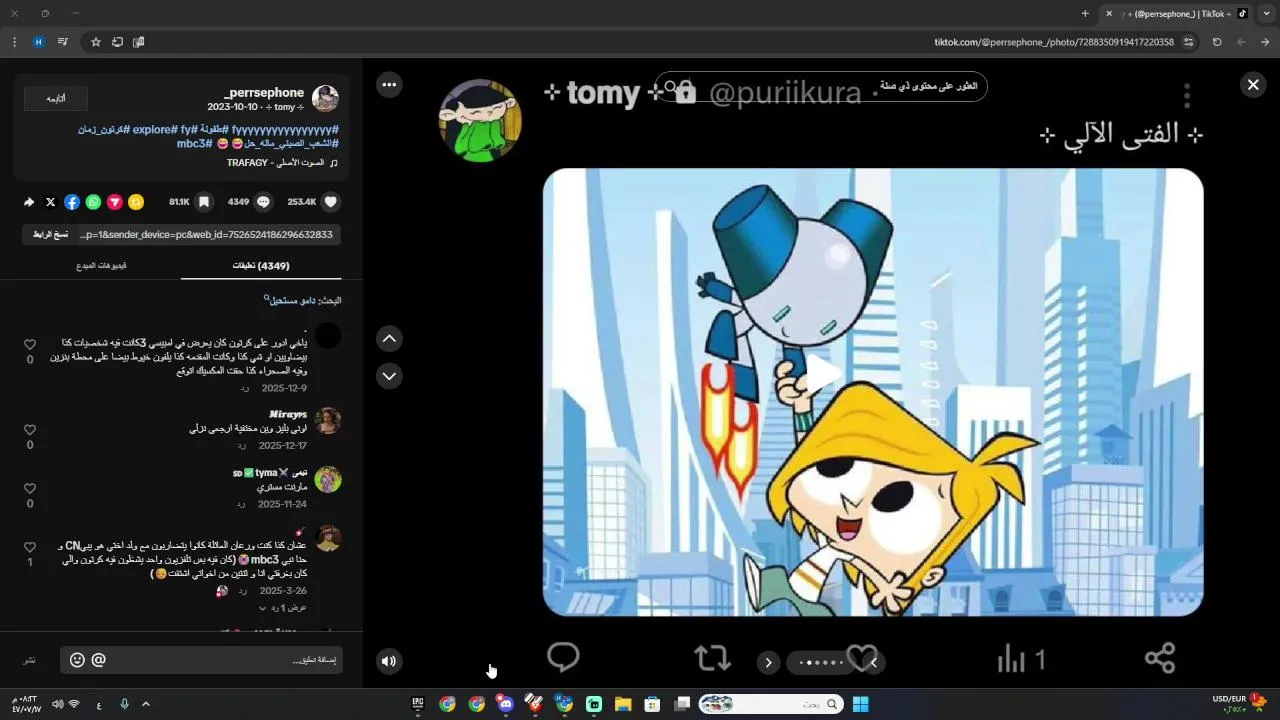Share the post to WhatsApp
The height and width of the screenshot is (720, 1280).
93,202
